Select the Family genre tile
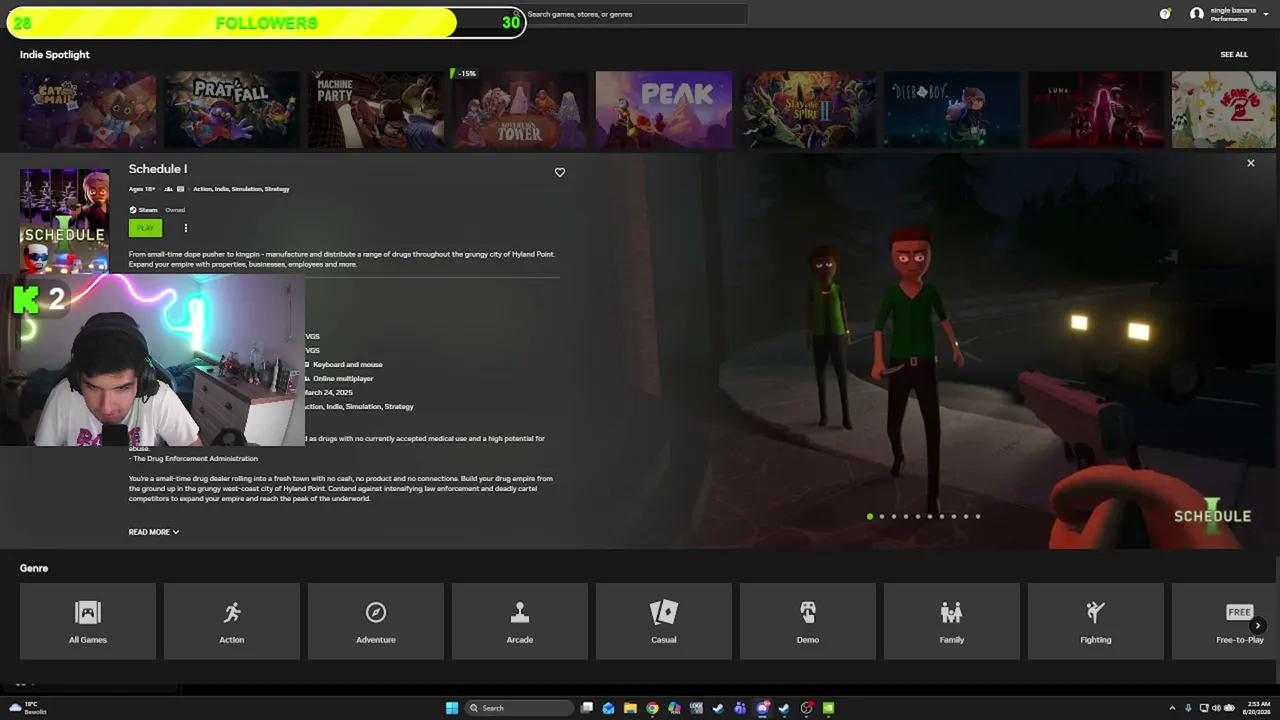1280x720 pixels. (952, 621)
